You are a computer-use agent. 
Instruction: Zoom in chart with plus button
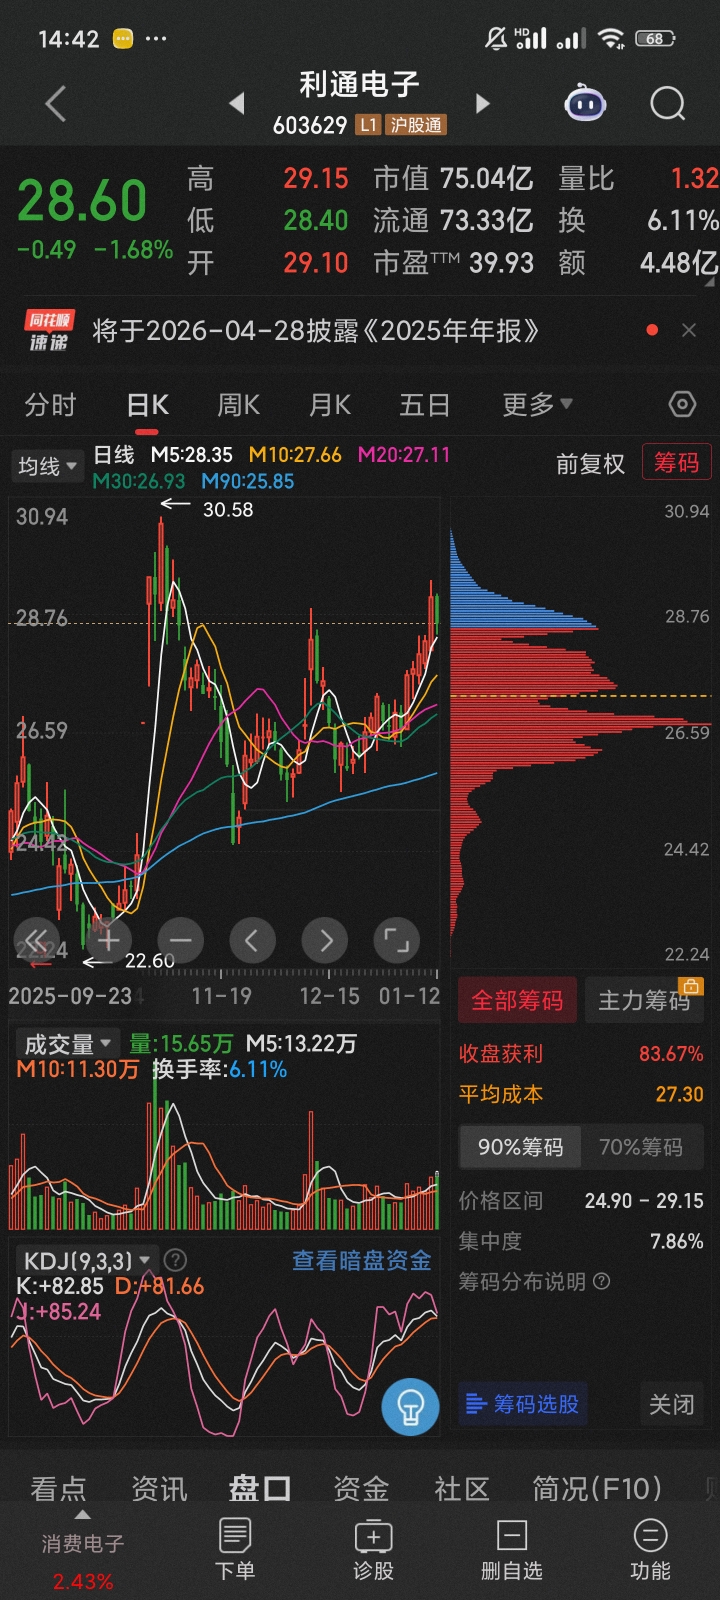(109, 940)
